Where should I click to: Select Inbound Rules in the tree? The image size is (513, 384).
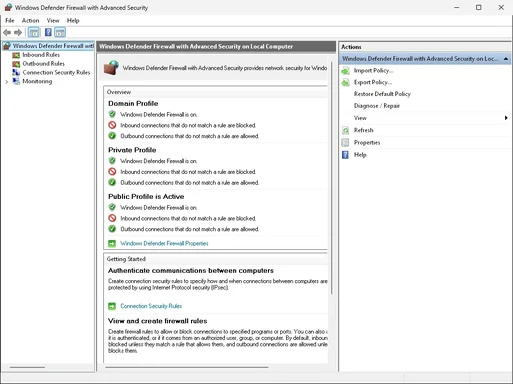[x=41, y=55]
